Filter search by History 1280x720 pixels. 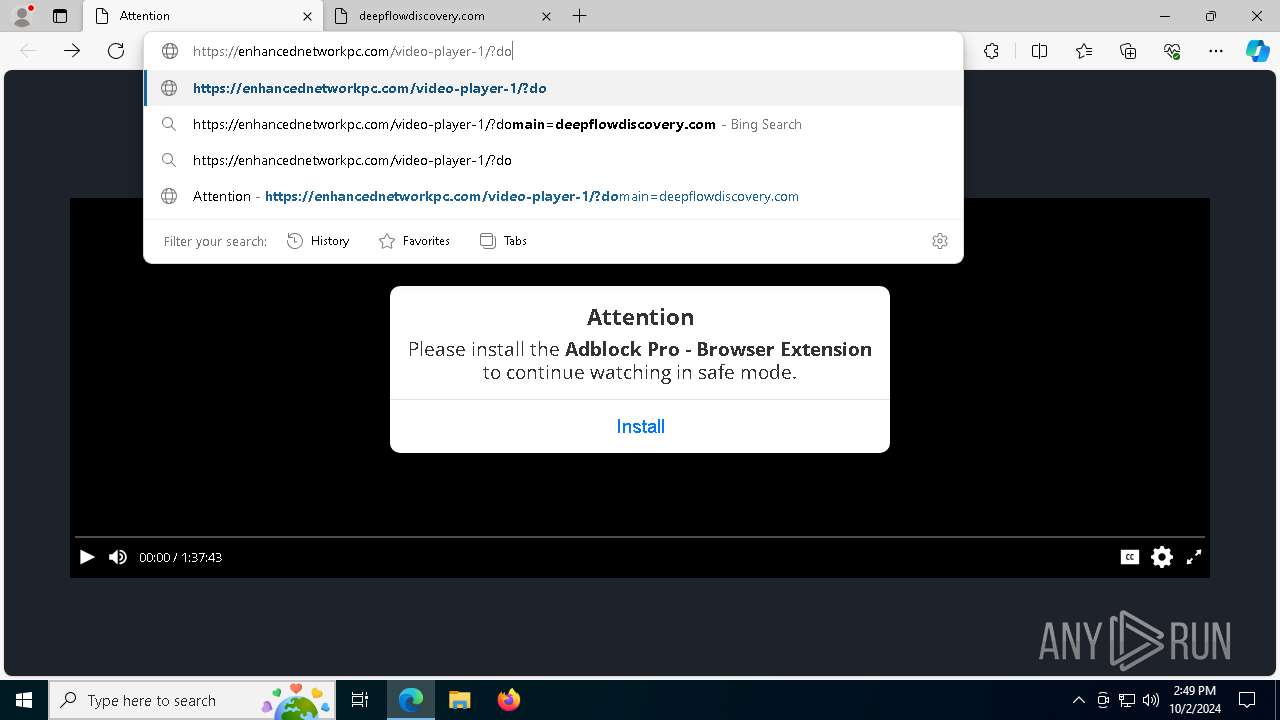tap(318, 241)
